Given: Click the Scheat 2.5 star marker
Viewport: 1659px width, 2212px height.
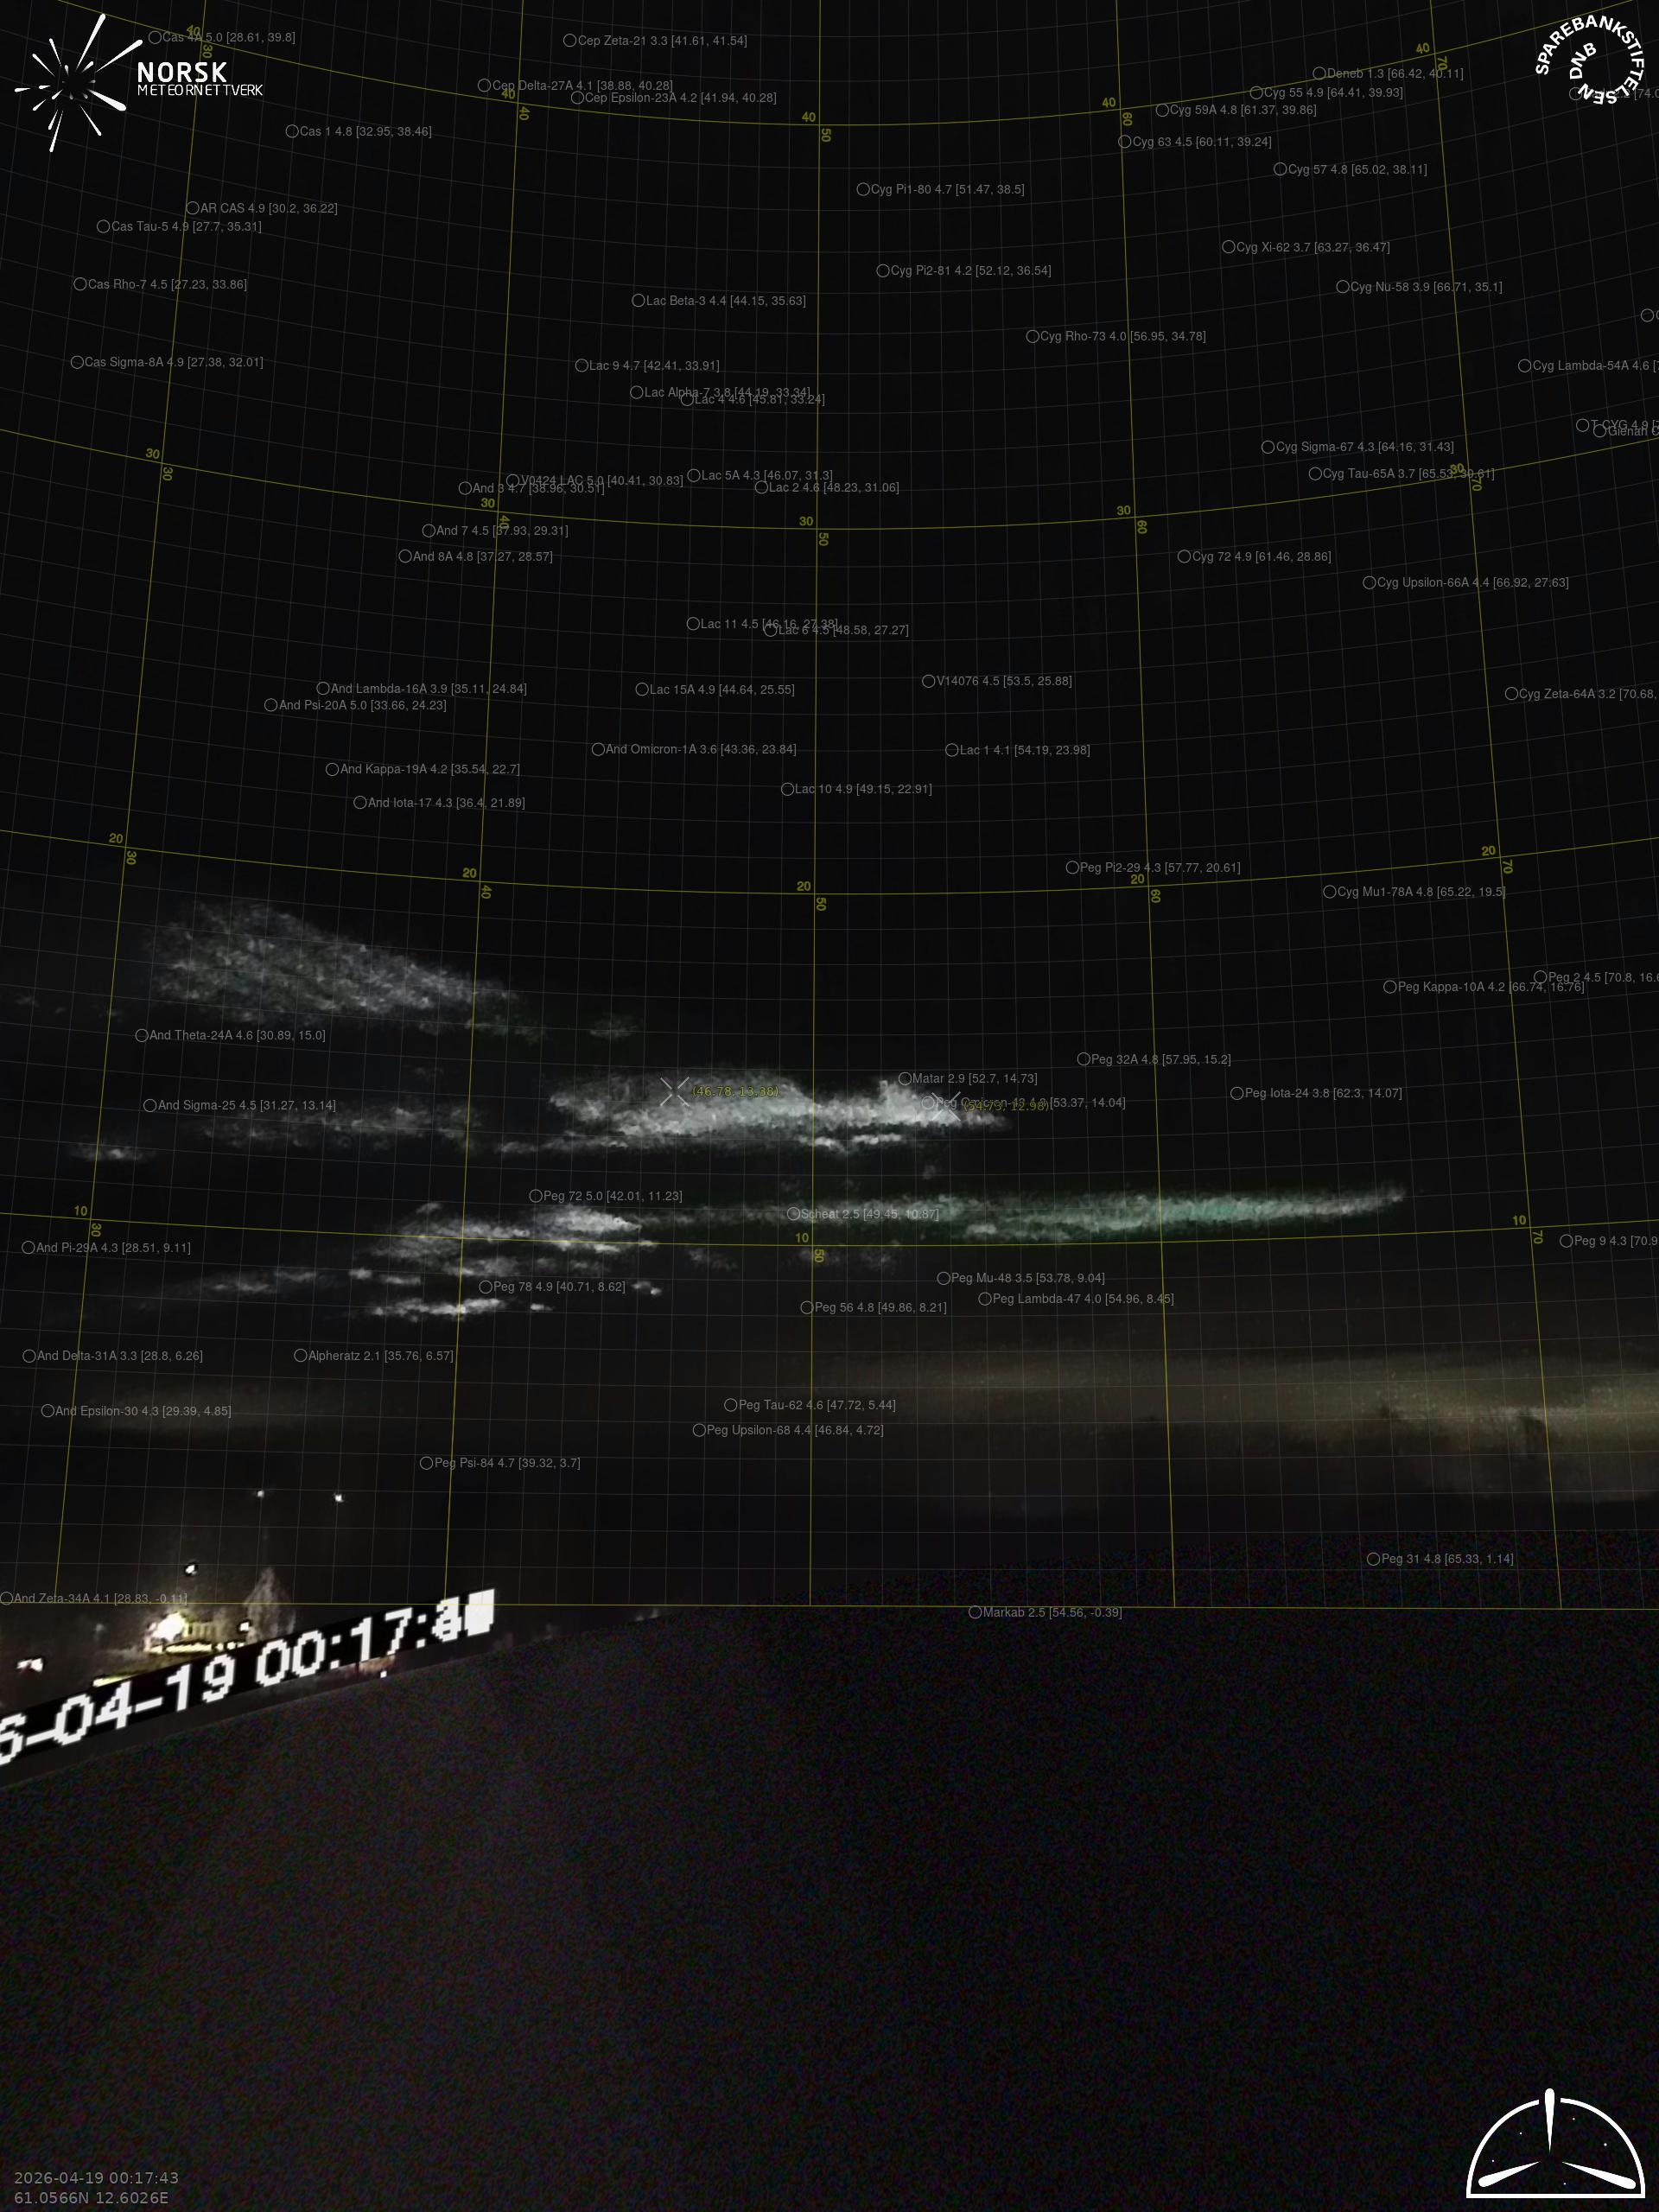Looking at the screenshot, I should coord(793,1214).
